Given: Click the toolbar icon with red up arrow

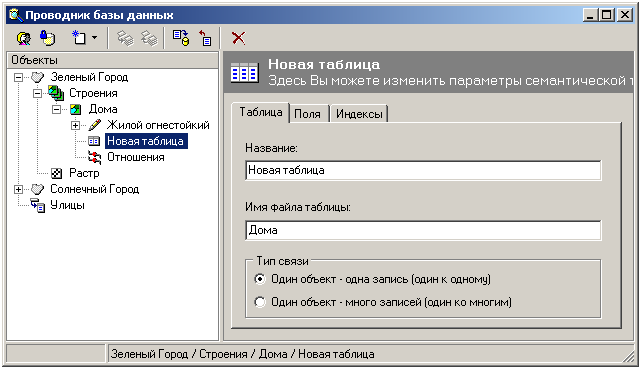Looking at the screenshot, I should coord(205,38).
